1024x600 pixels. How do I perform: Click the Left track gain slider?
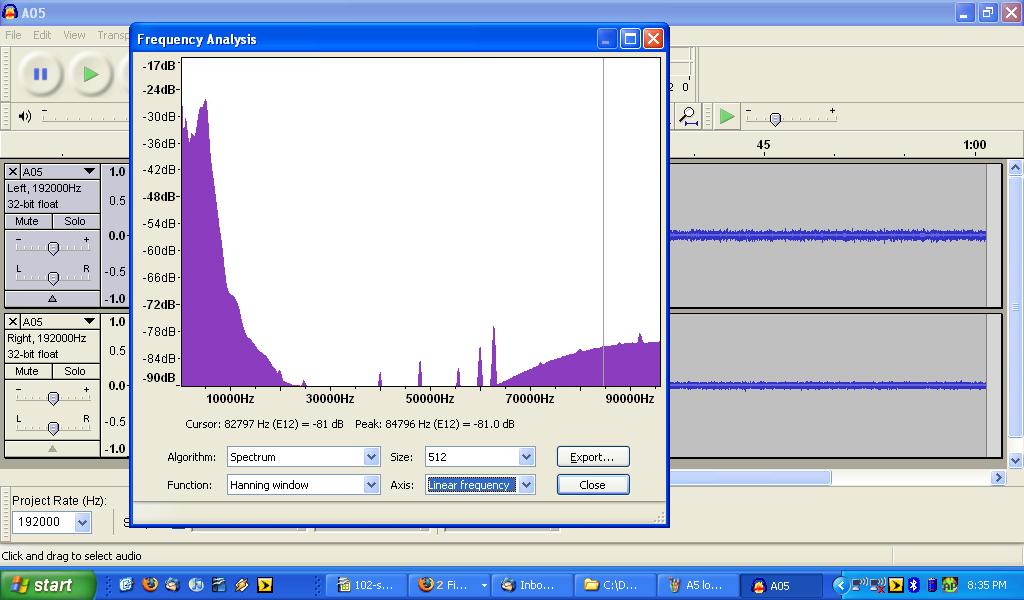click(x=53, y=247)
